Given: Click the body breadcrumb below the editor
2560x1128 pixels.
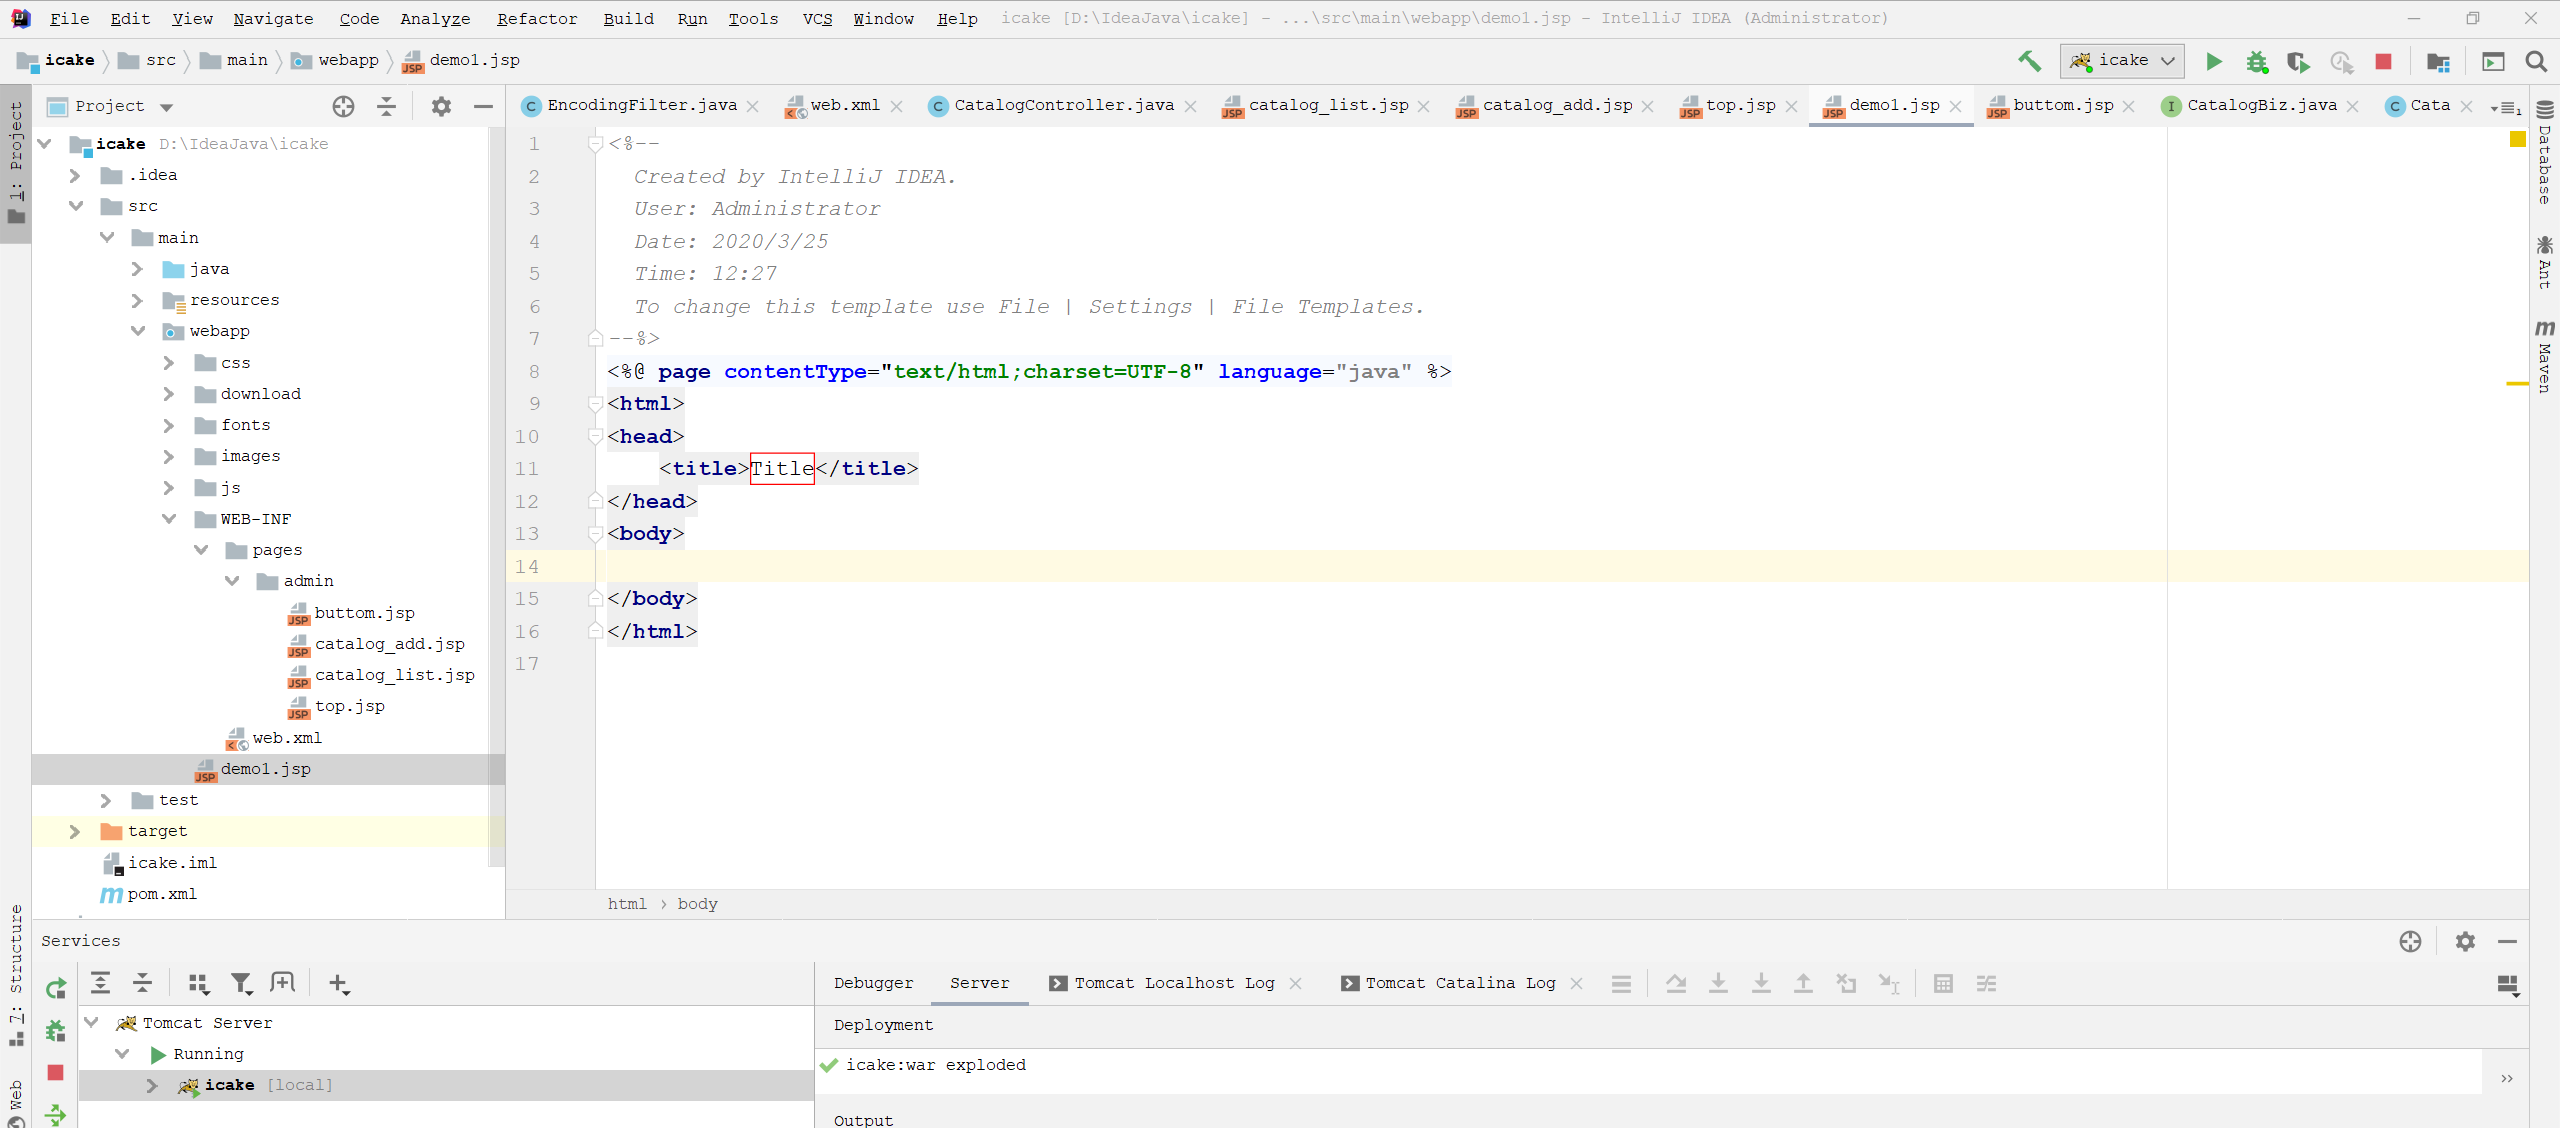Looking at the screenshot, I should [697, 904].
